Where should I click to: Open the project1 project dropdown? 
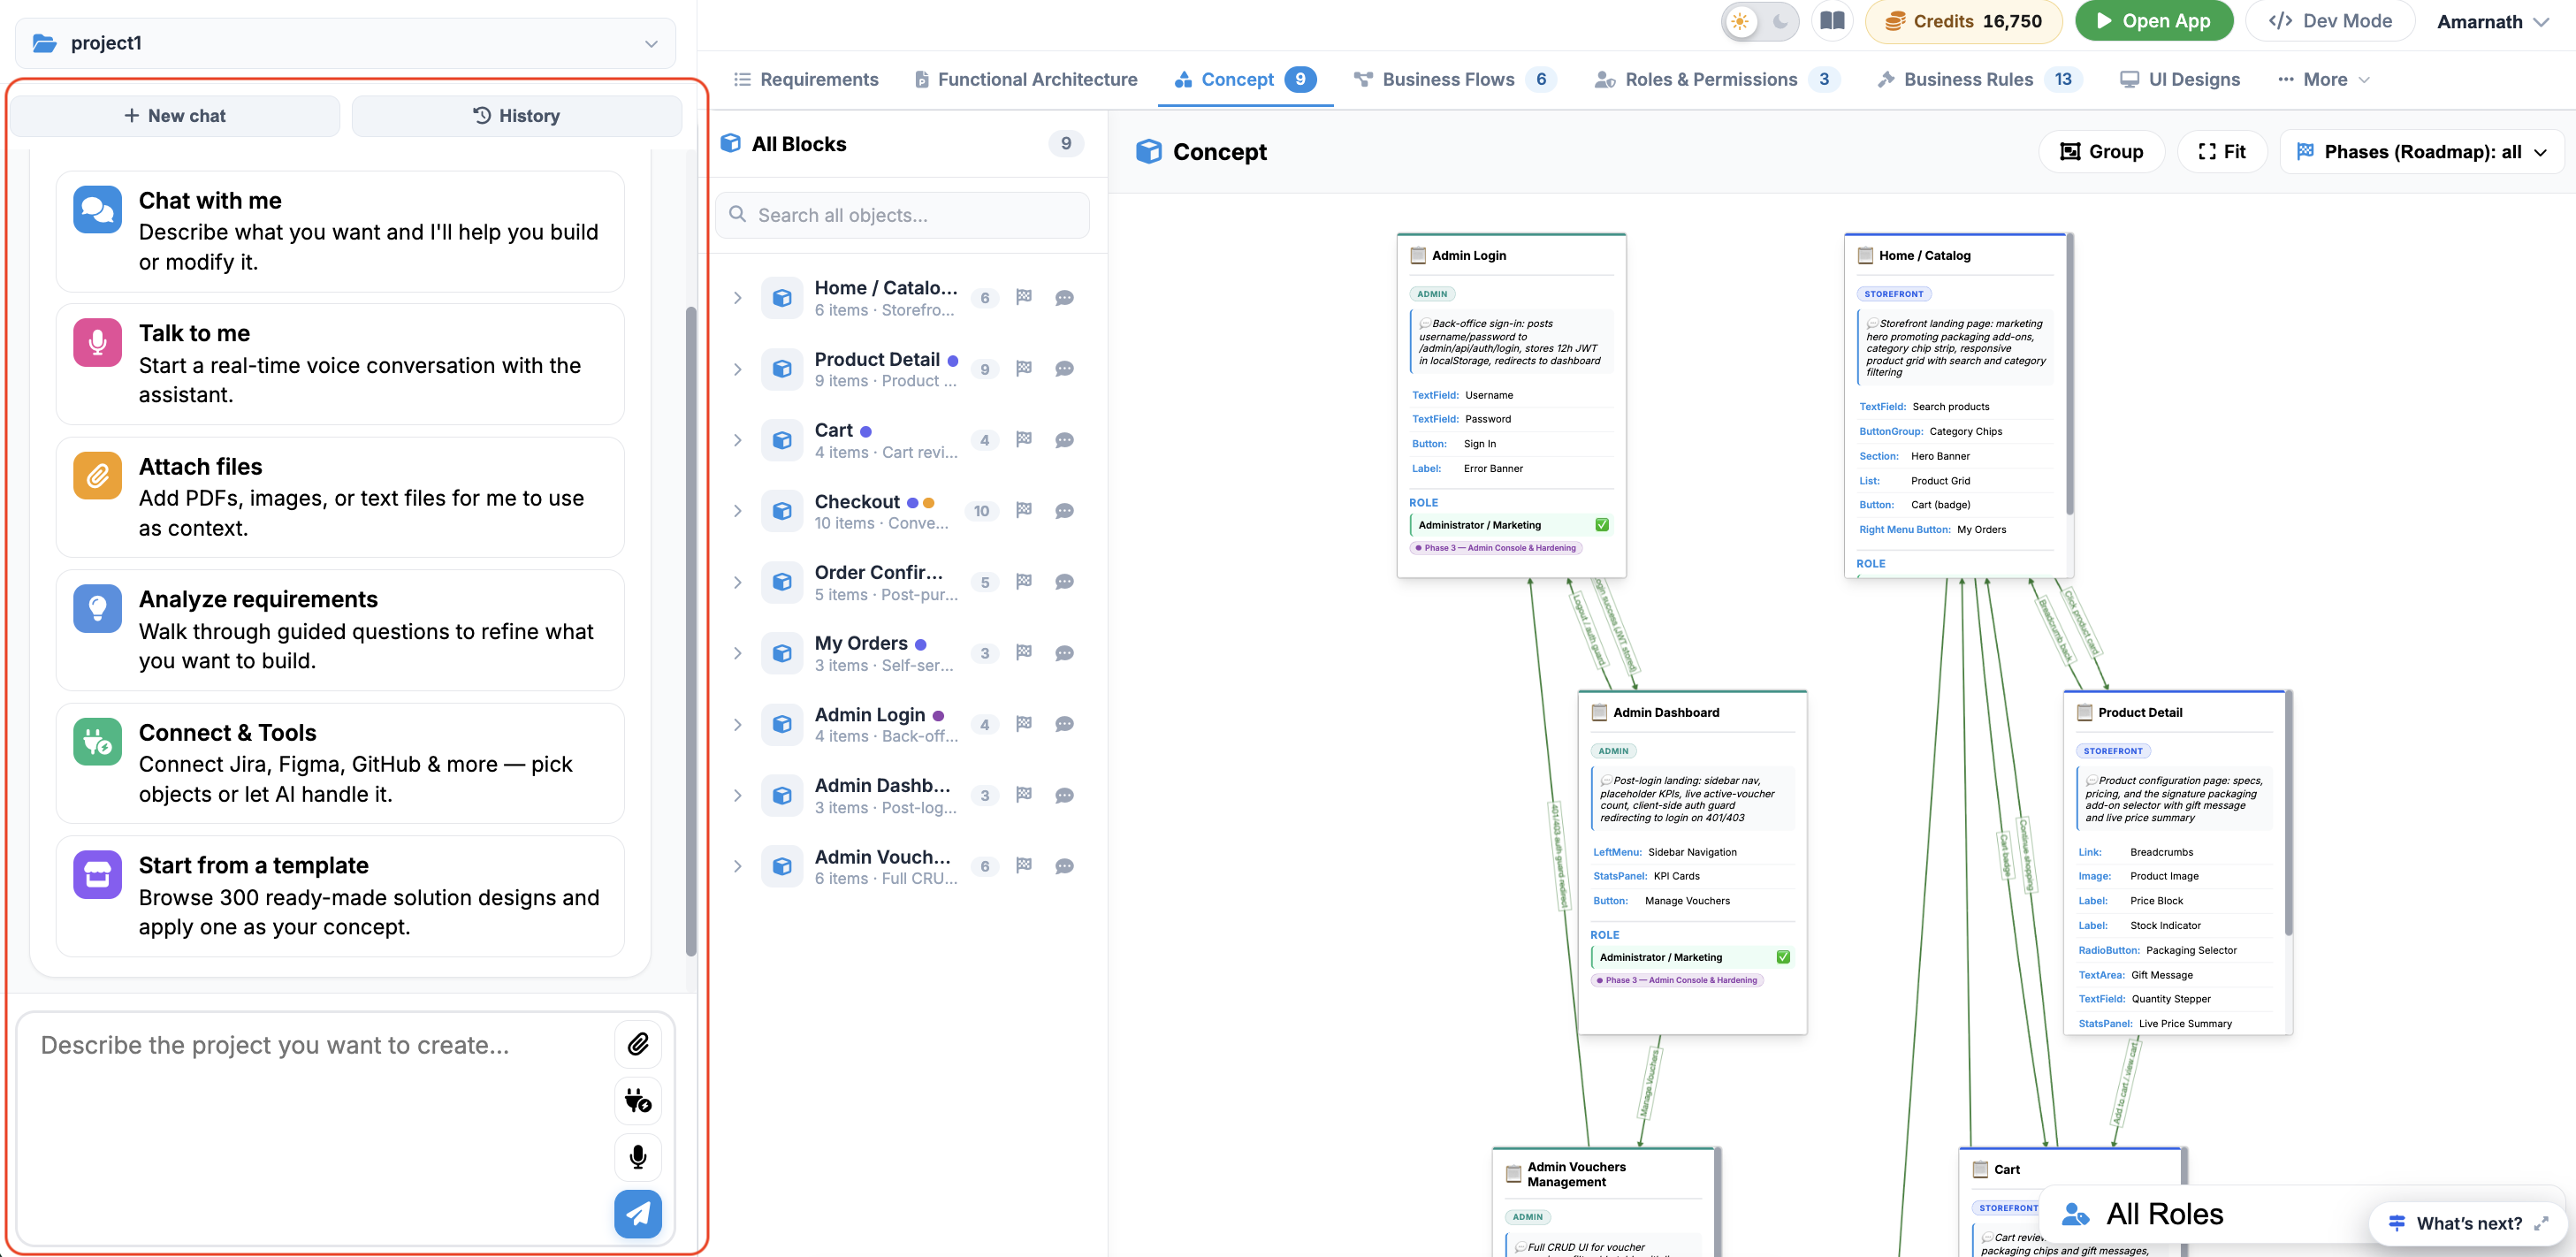click(345, 43)
